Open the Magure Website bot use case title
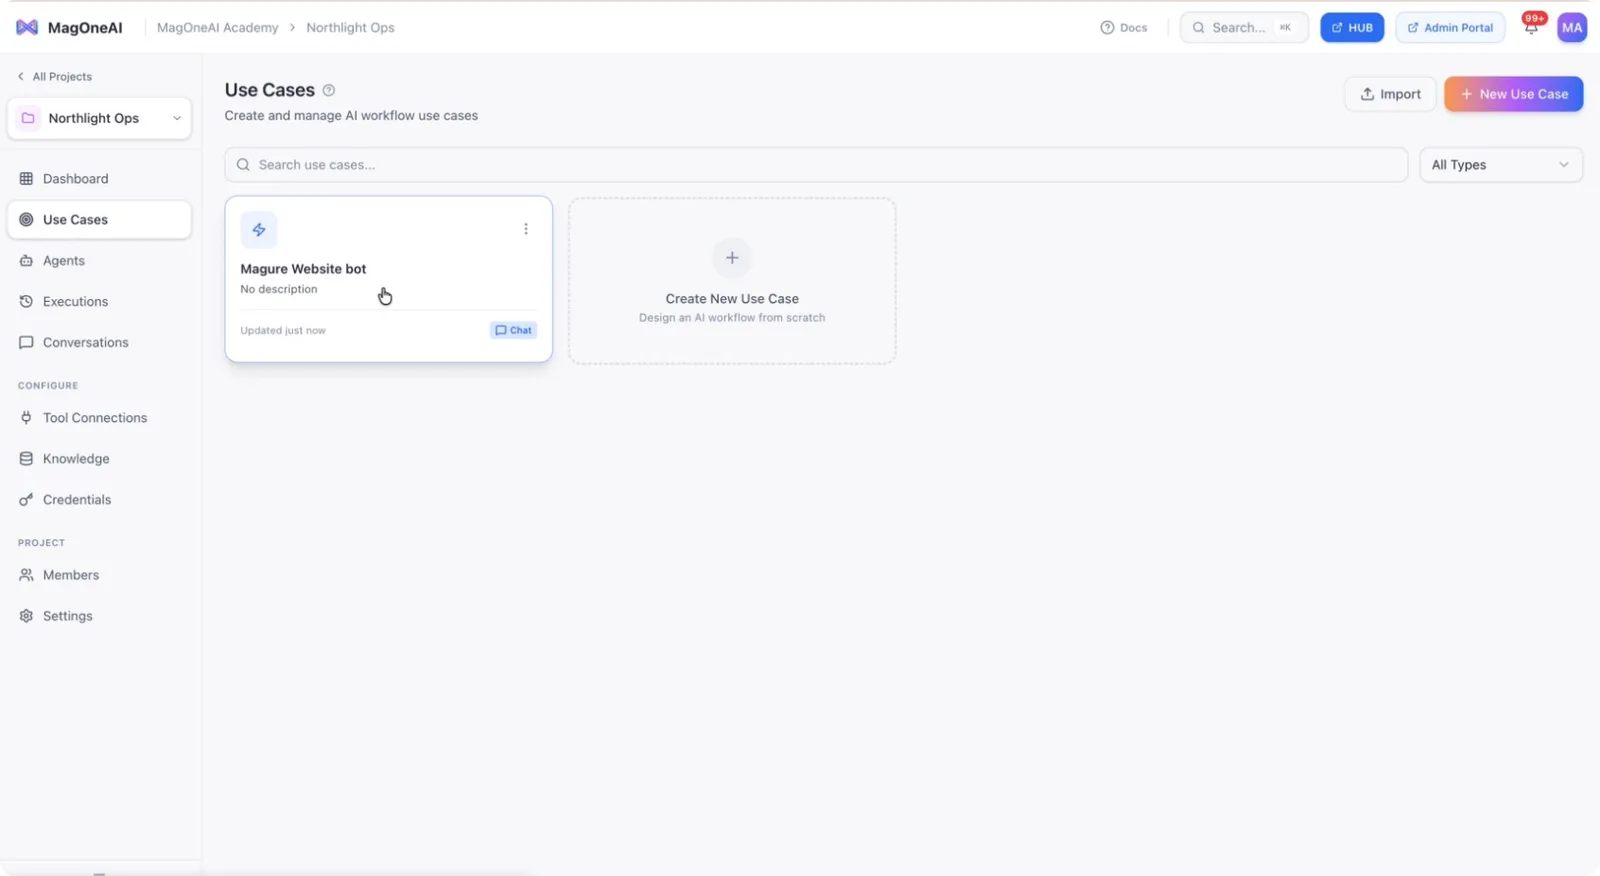The height and width of the screenshot is (876, 1600). (303, 269)
